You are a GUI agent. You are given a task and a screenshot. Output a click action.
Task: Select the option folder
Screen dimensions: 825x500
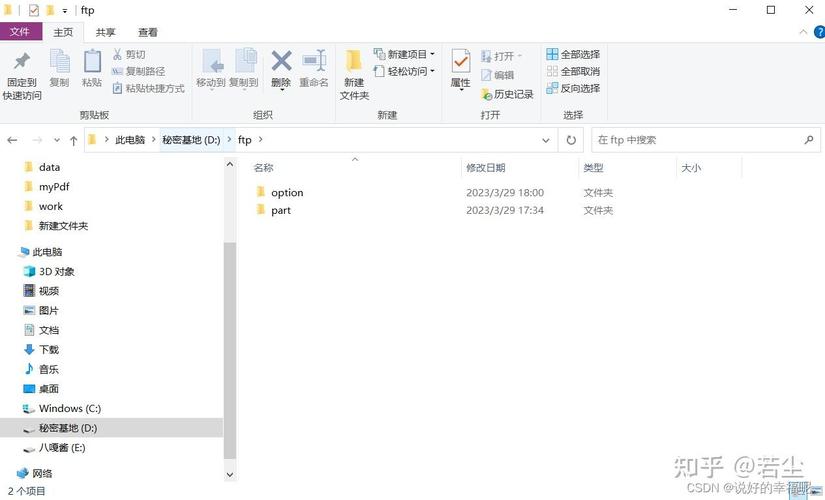[x=287, y=193]
